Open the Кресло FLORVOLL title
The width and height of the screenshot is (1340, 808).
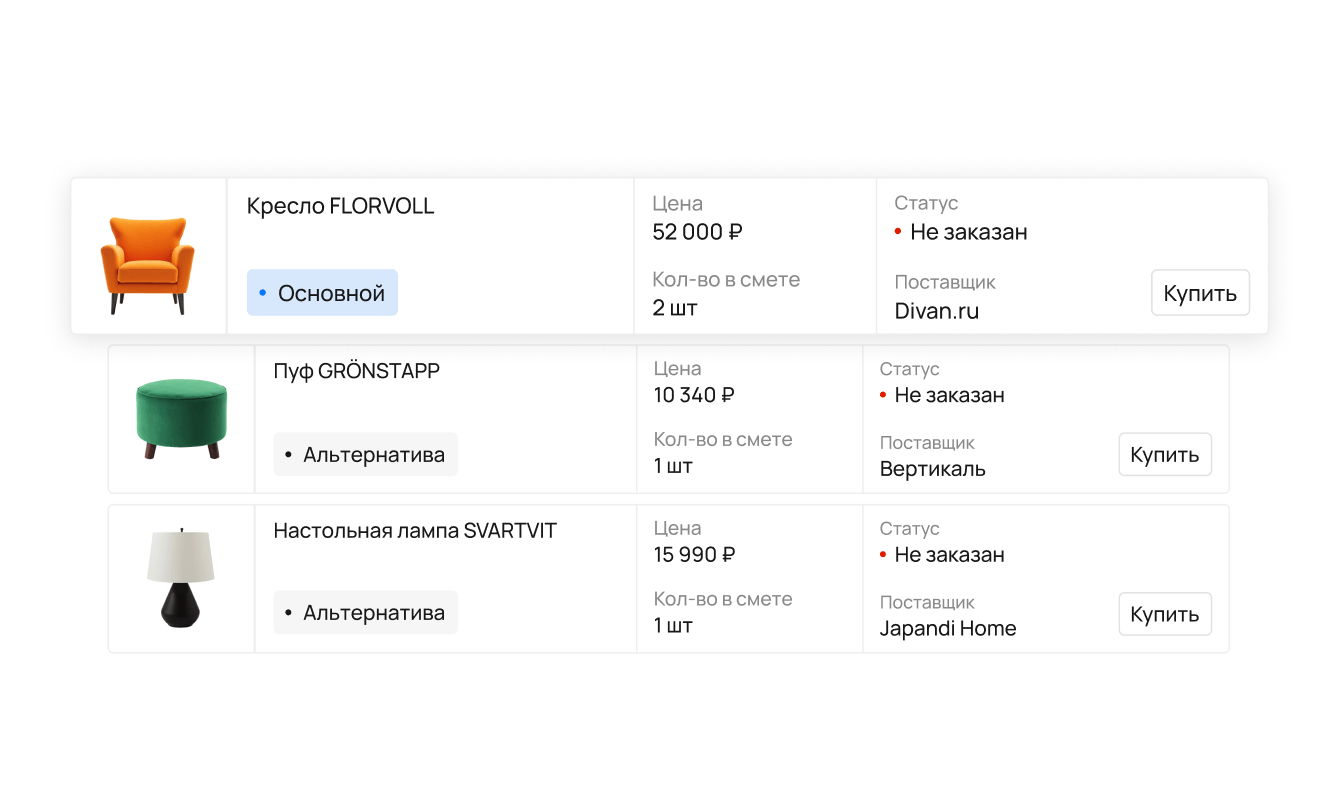pyautogui.click(x=340, y=206)
